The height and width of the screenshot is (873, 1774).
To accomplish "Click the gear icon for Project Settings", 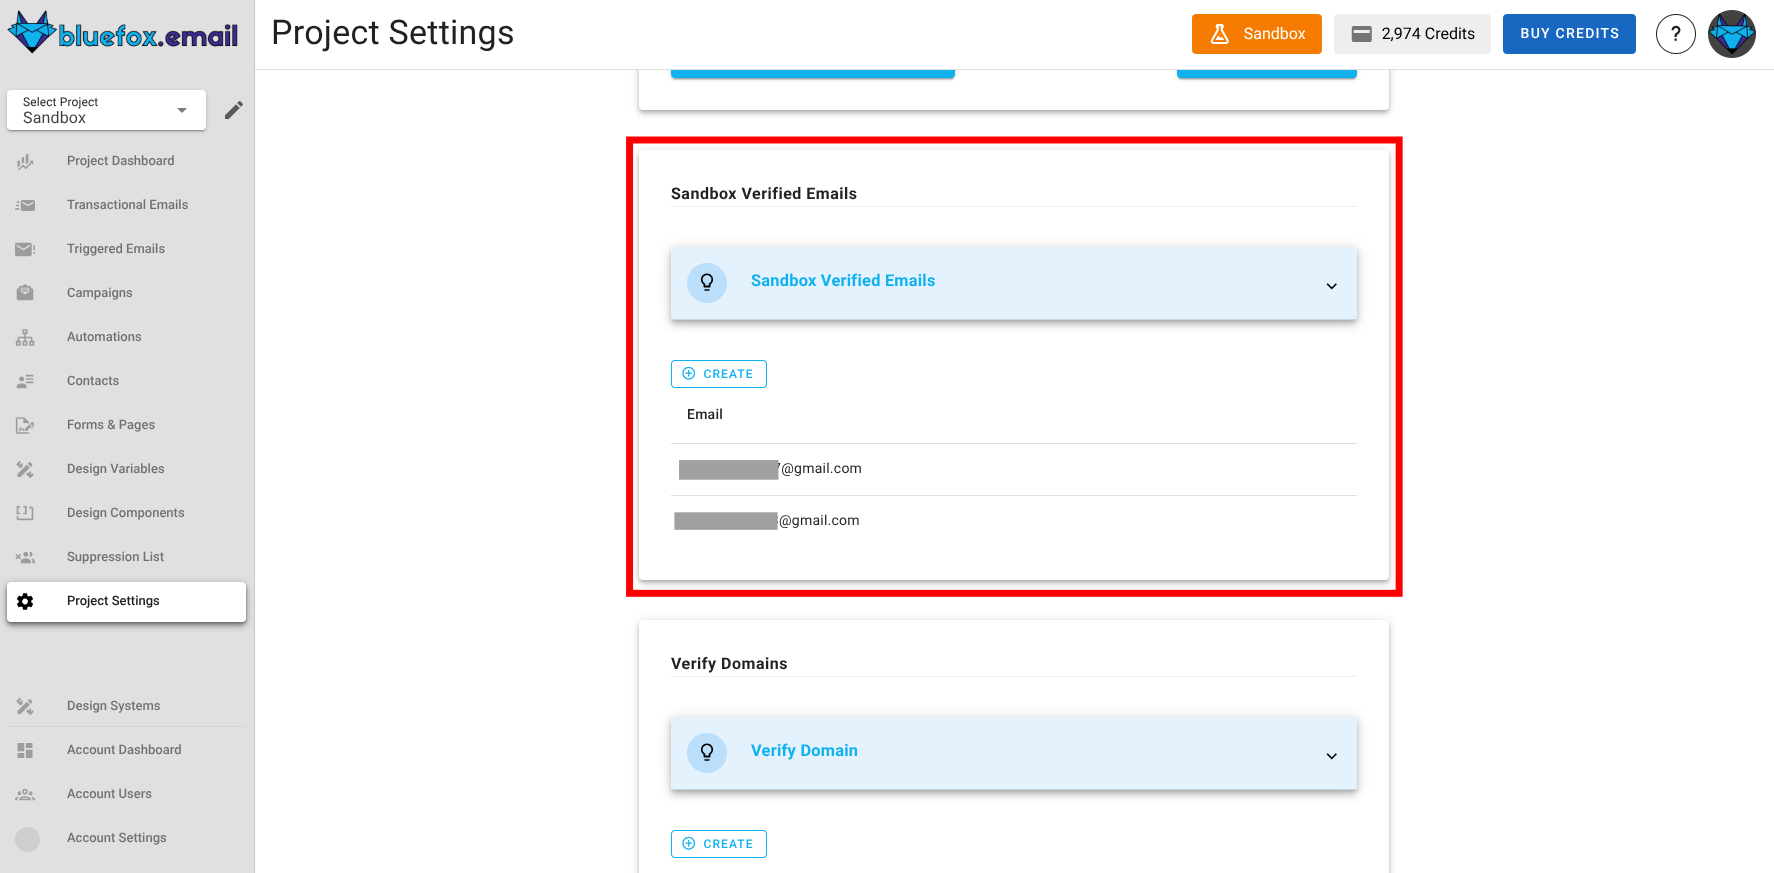I will [26, 601].
